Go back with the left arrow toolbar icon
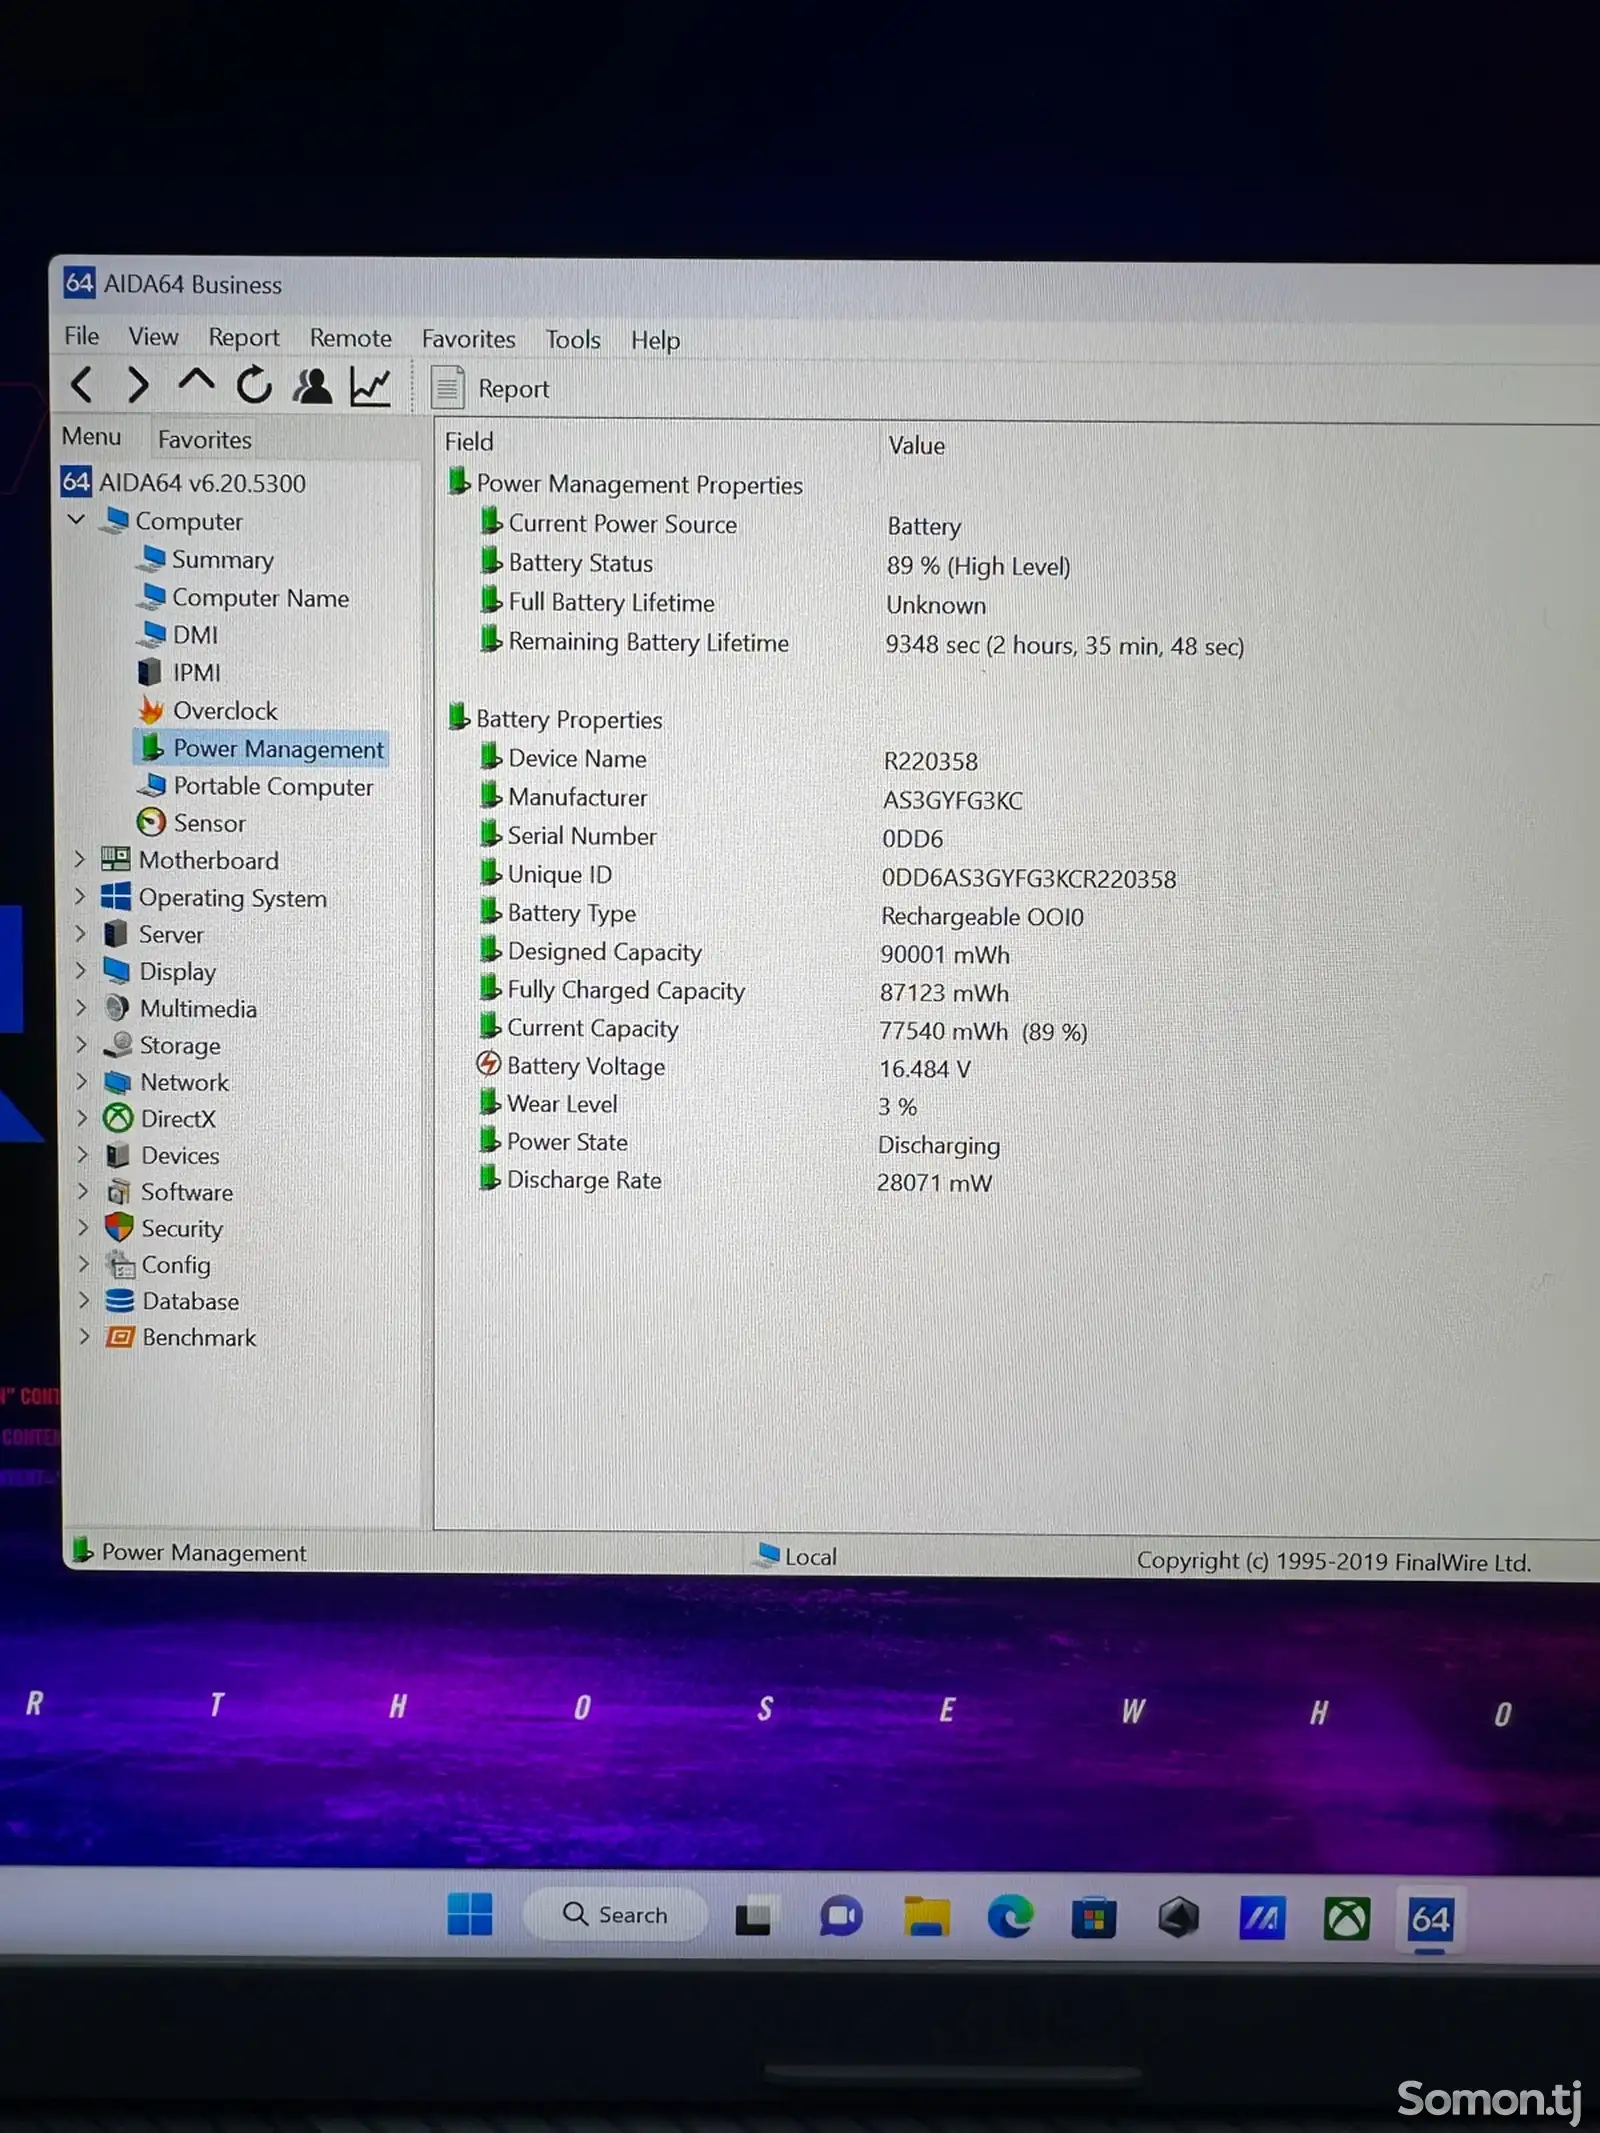This screenshot has width=1600, height=2133. [82, 384]
